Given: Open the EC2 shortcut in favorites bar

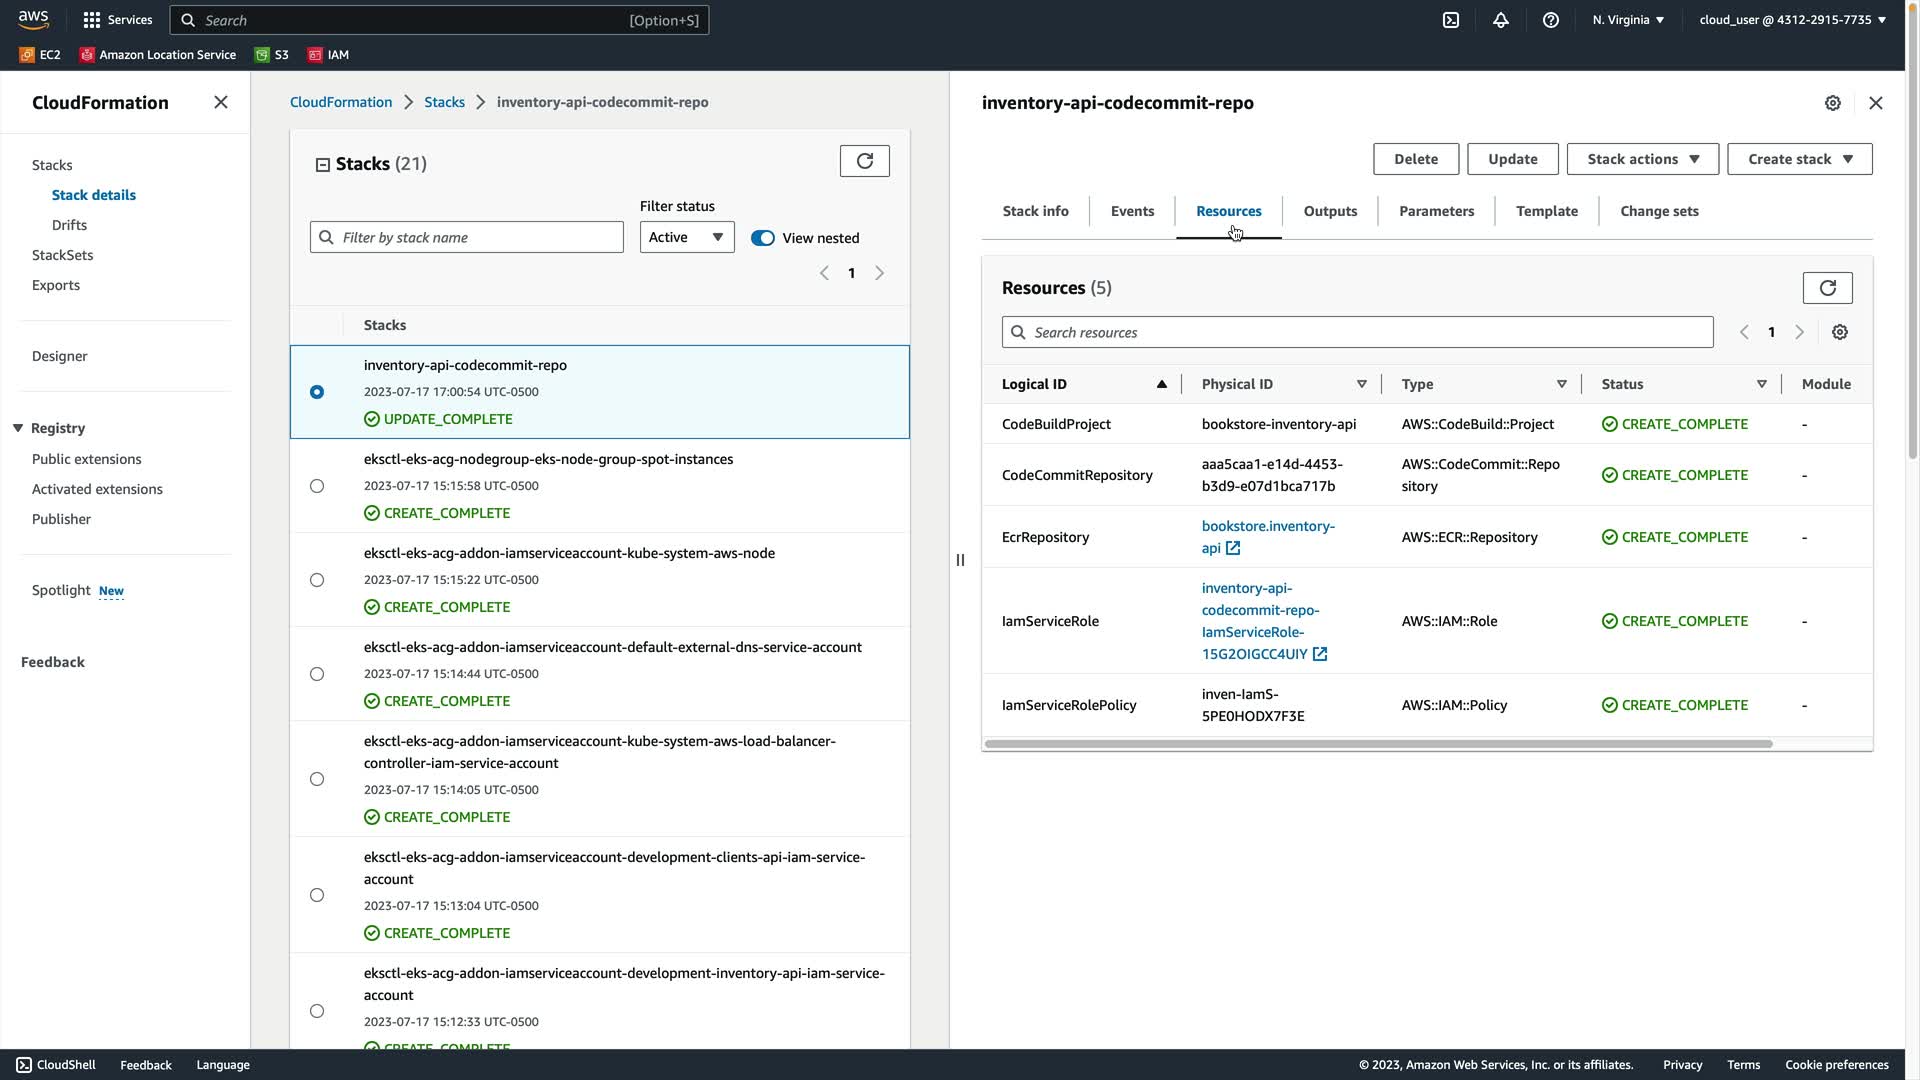Looking at the screenshot, I should click(40, 55).
